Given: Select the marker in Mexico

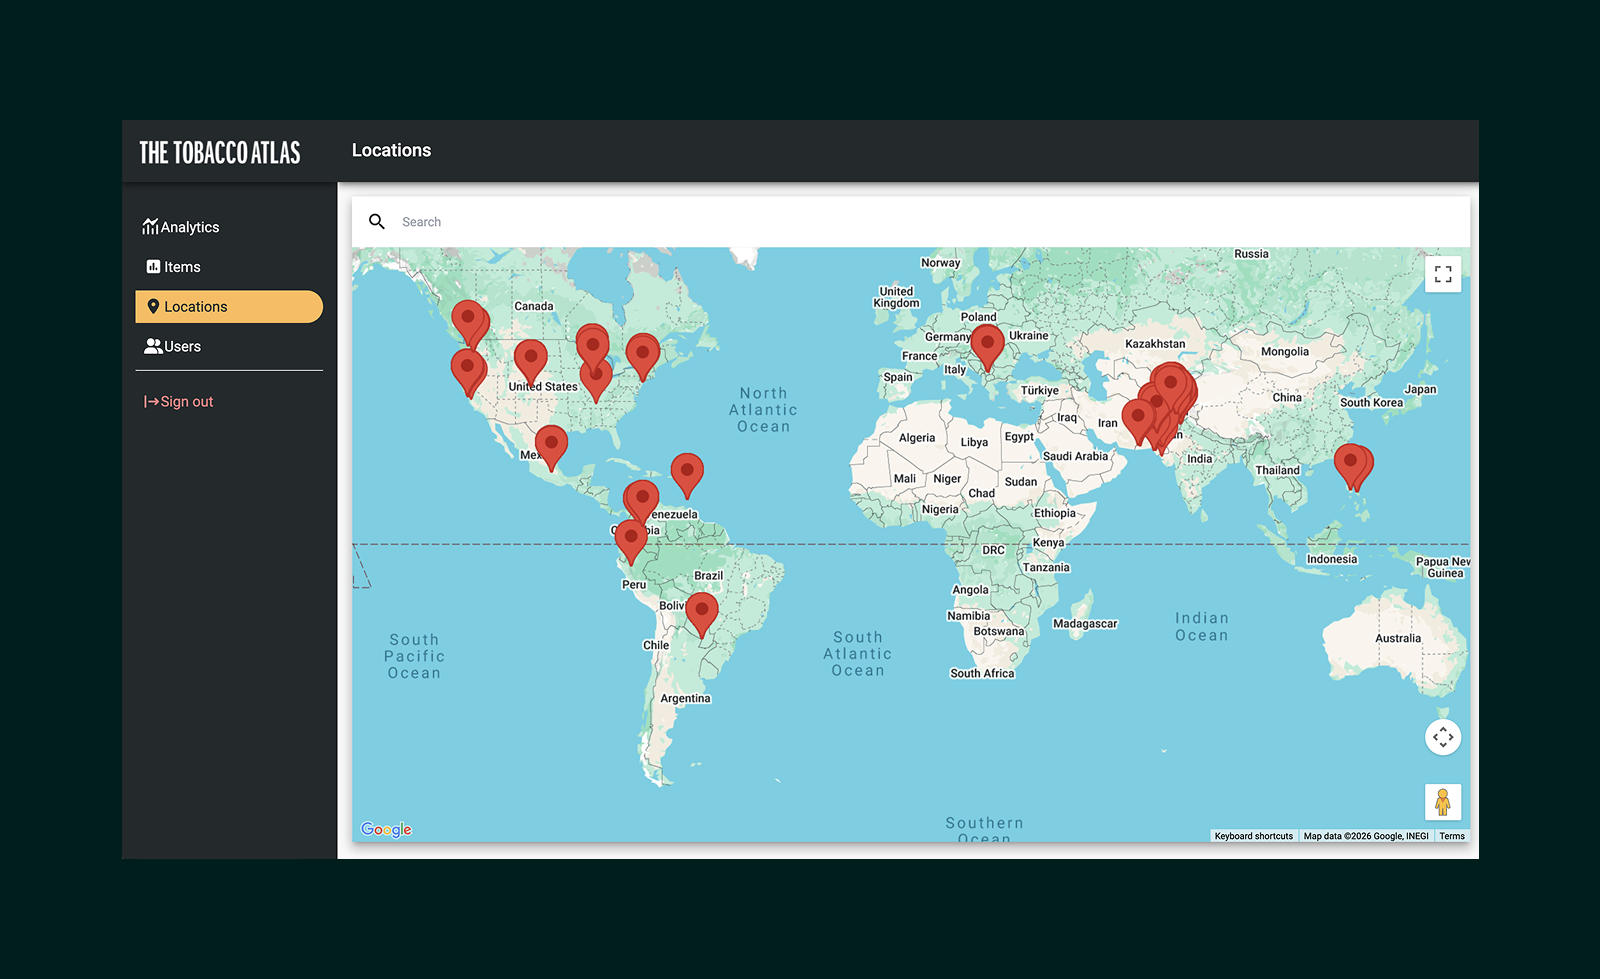Looking at the screenshot, I should [551, 444].
